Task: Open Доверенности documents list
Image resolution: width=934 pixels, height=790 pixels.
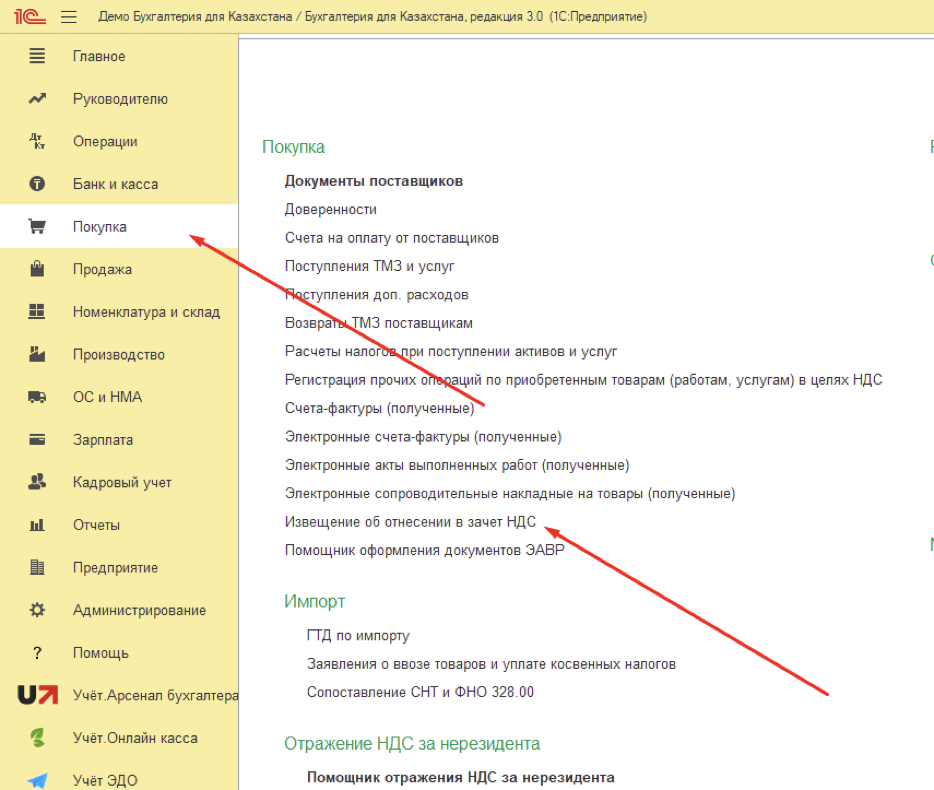Action: (330, 209)
